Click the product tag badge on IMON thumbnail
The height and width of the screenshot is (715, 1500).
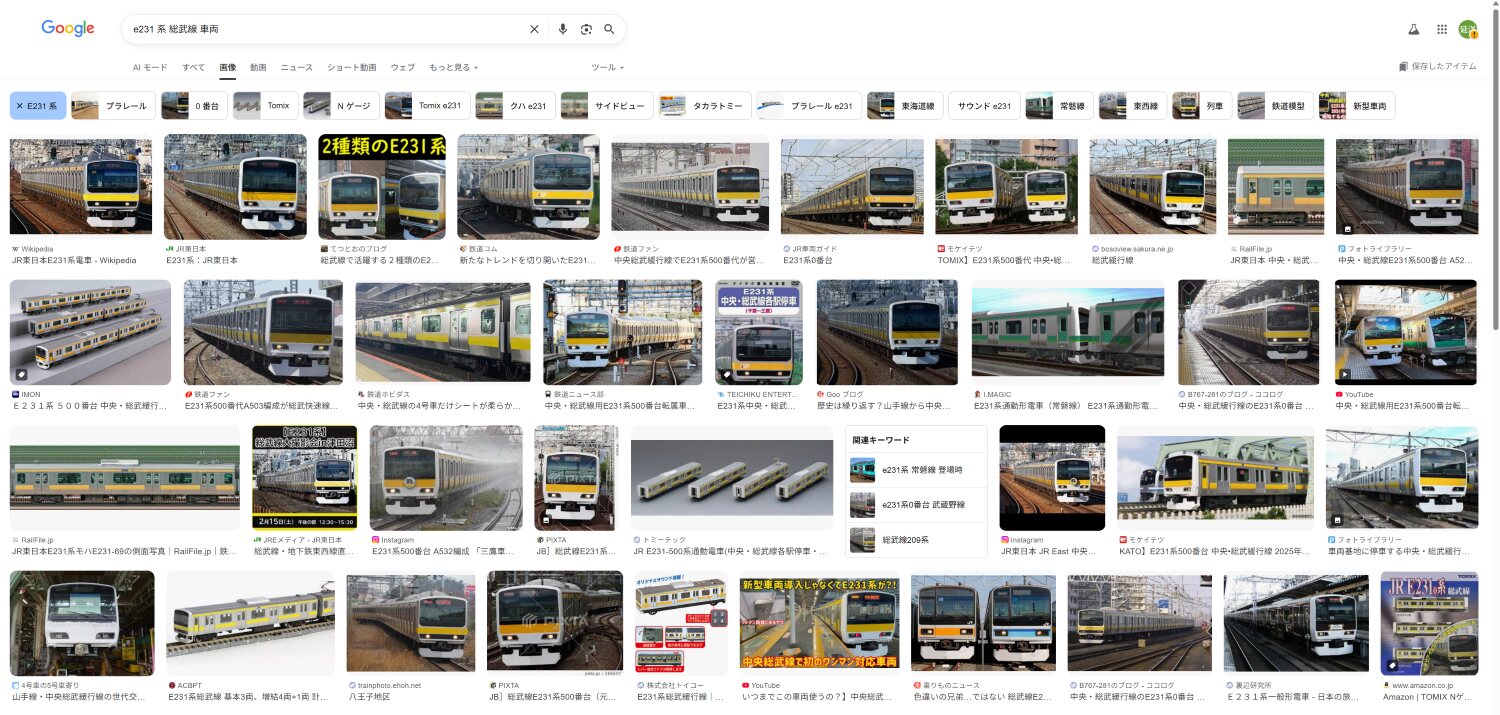[22, 374]
